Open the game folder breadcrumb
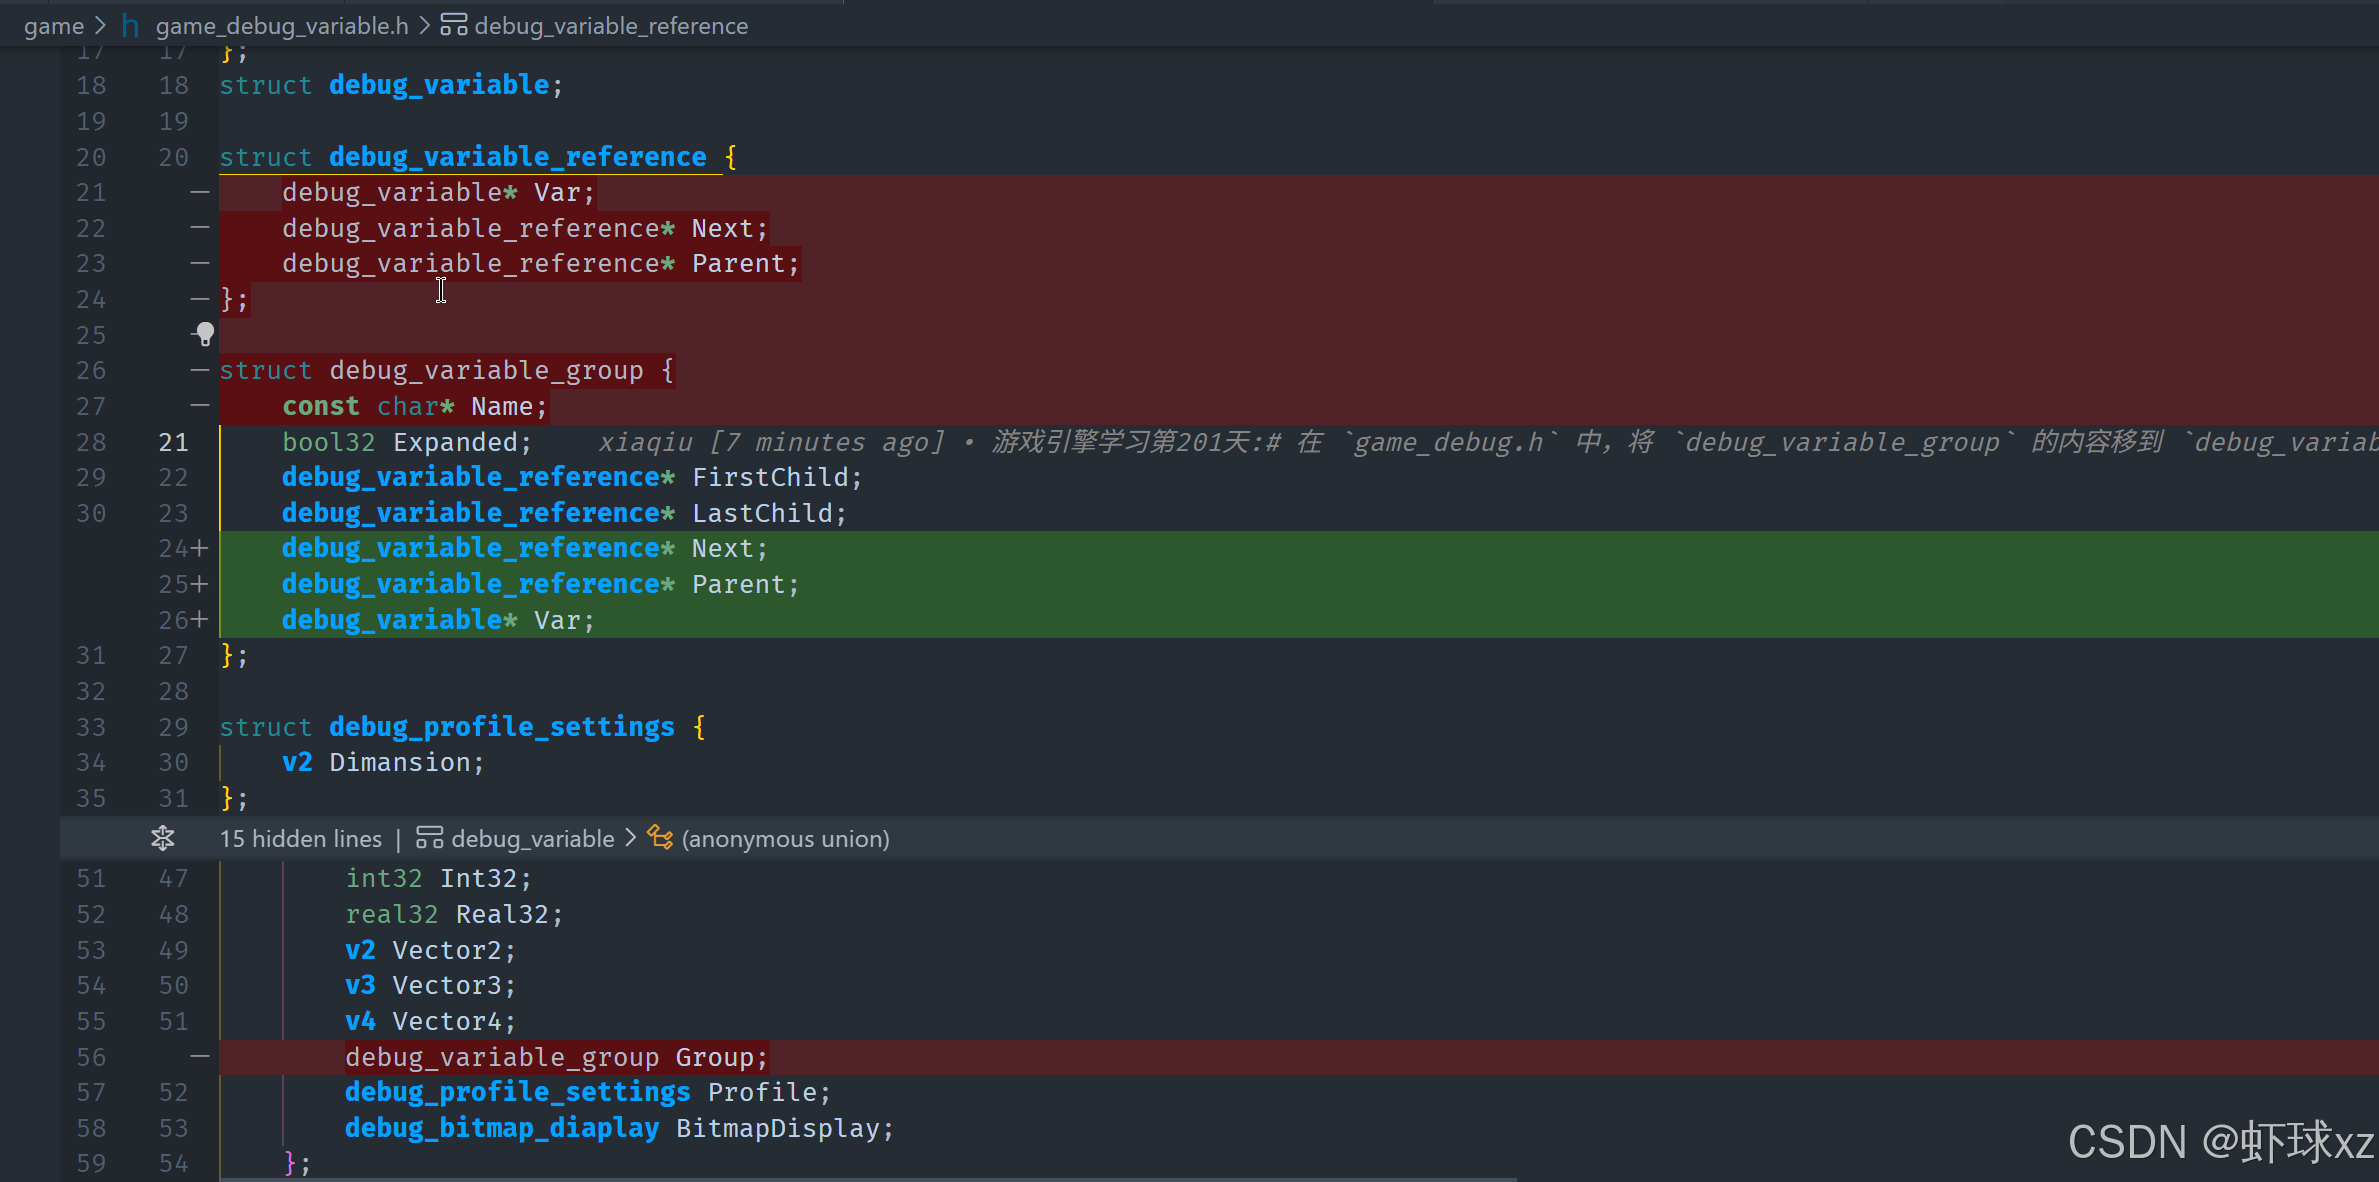 pyautogui.click(x=54, y=26)
